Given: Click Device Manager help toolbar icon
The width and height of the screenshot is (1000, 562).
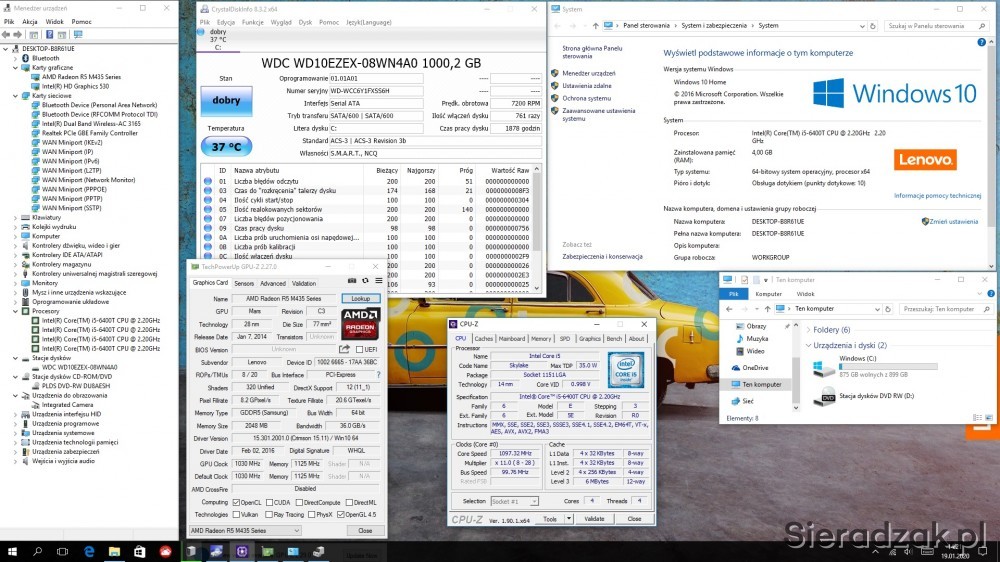Looking at the screenshot, I should 49,34.
